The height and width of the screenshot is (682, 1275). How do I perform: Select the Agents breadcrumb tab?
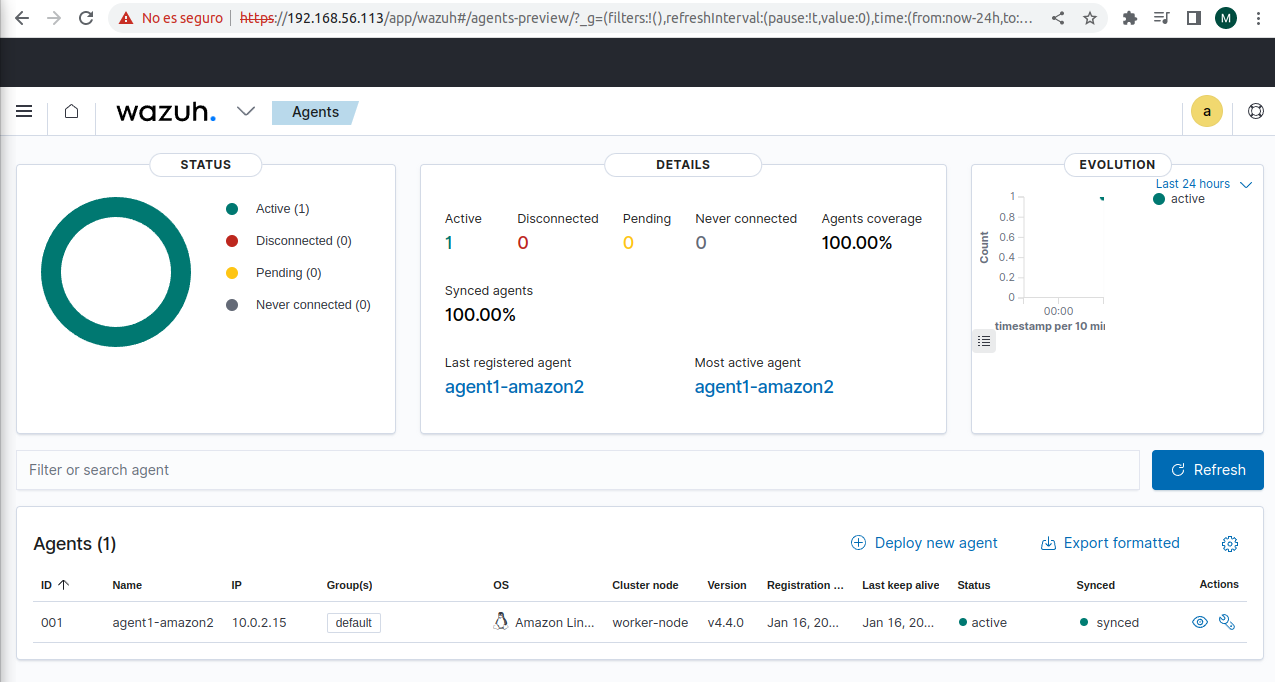(x=315, y=112)
